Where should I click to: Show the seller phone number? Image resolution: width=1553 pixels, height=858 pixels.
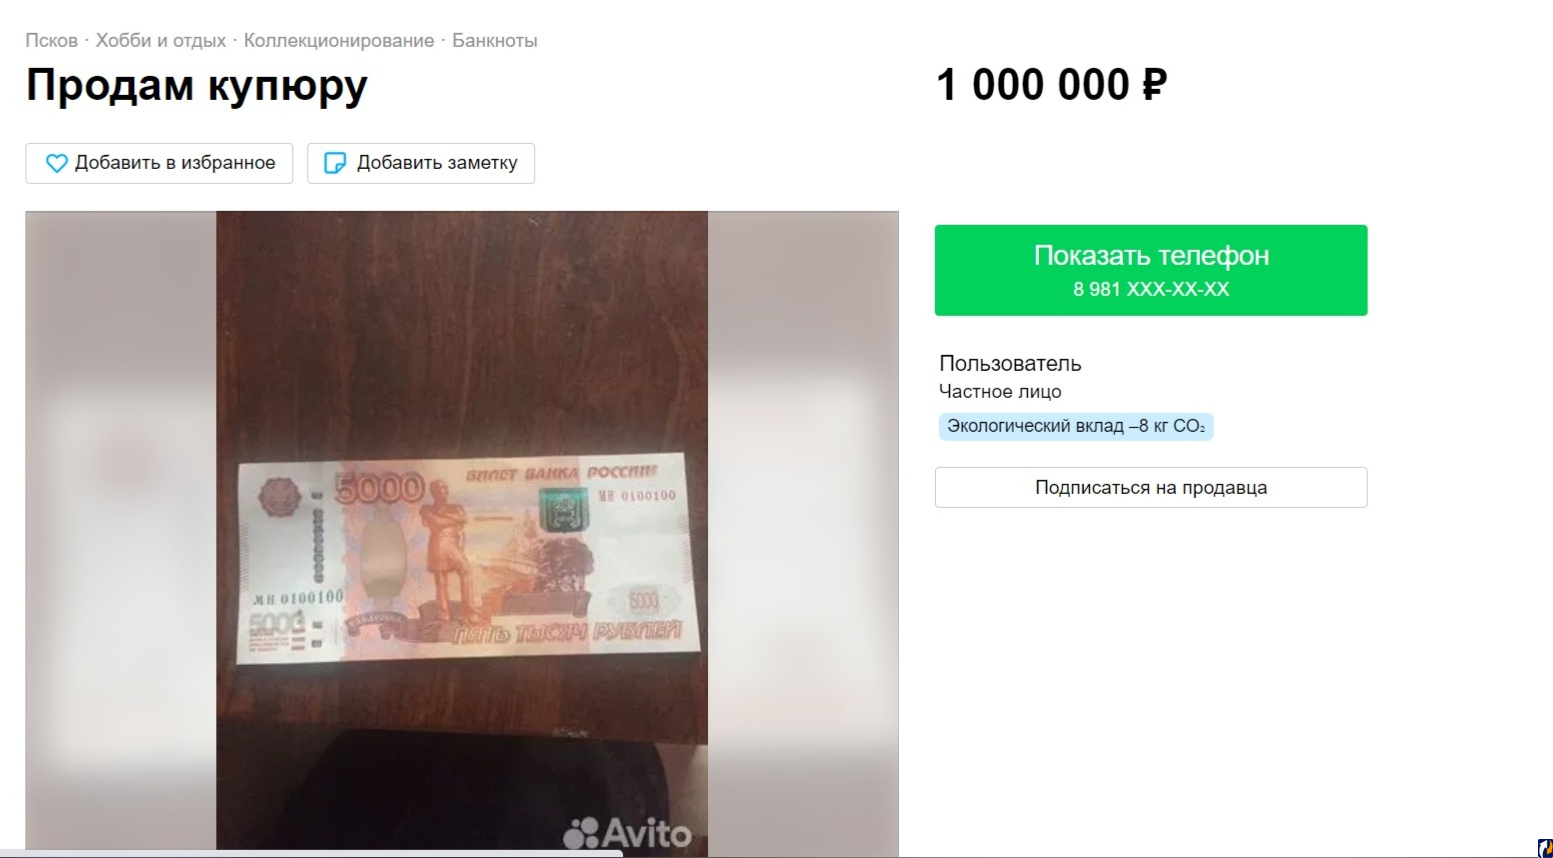(1151, 270)
